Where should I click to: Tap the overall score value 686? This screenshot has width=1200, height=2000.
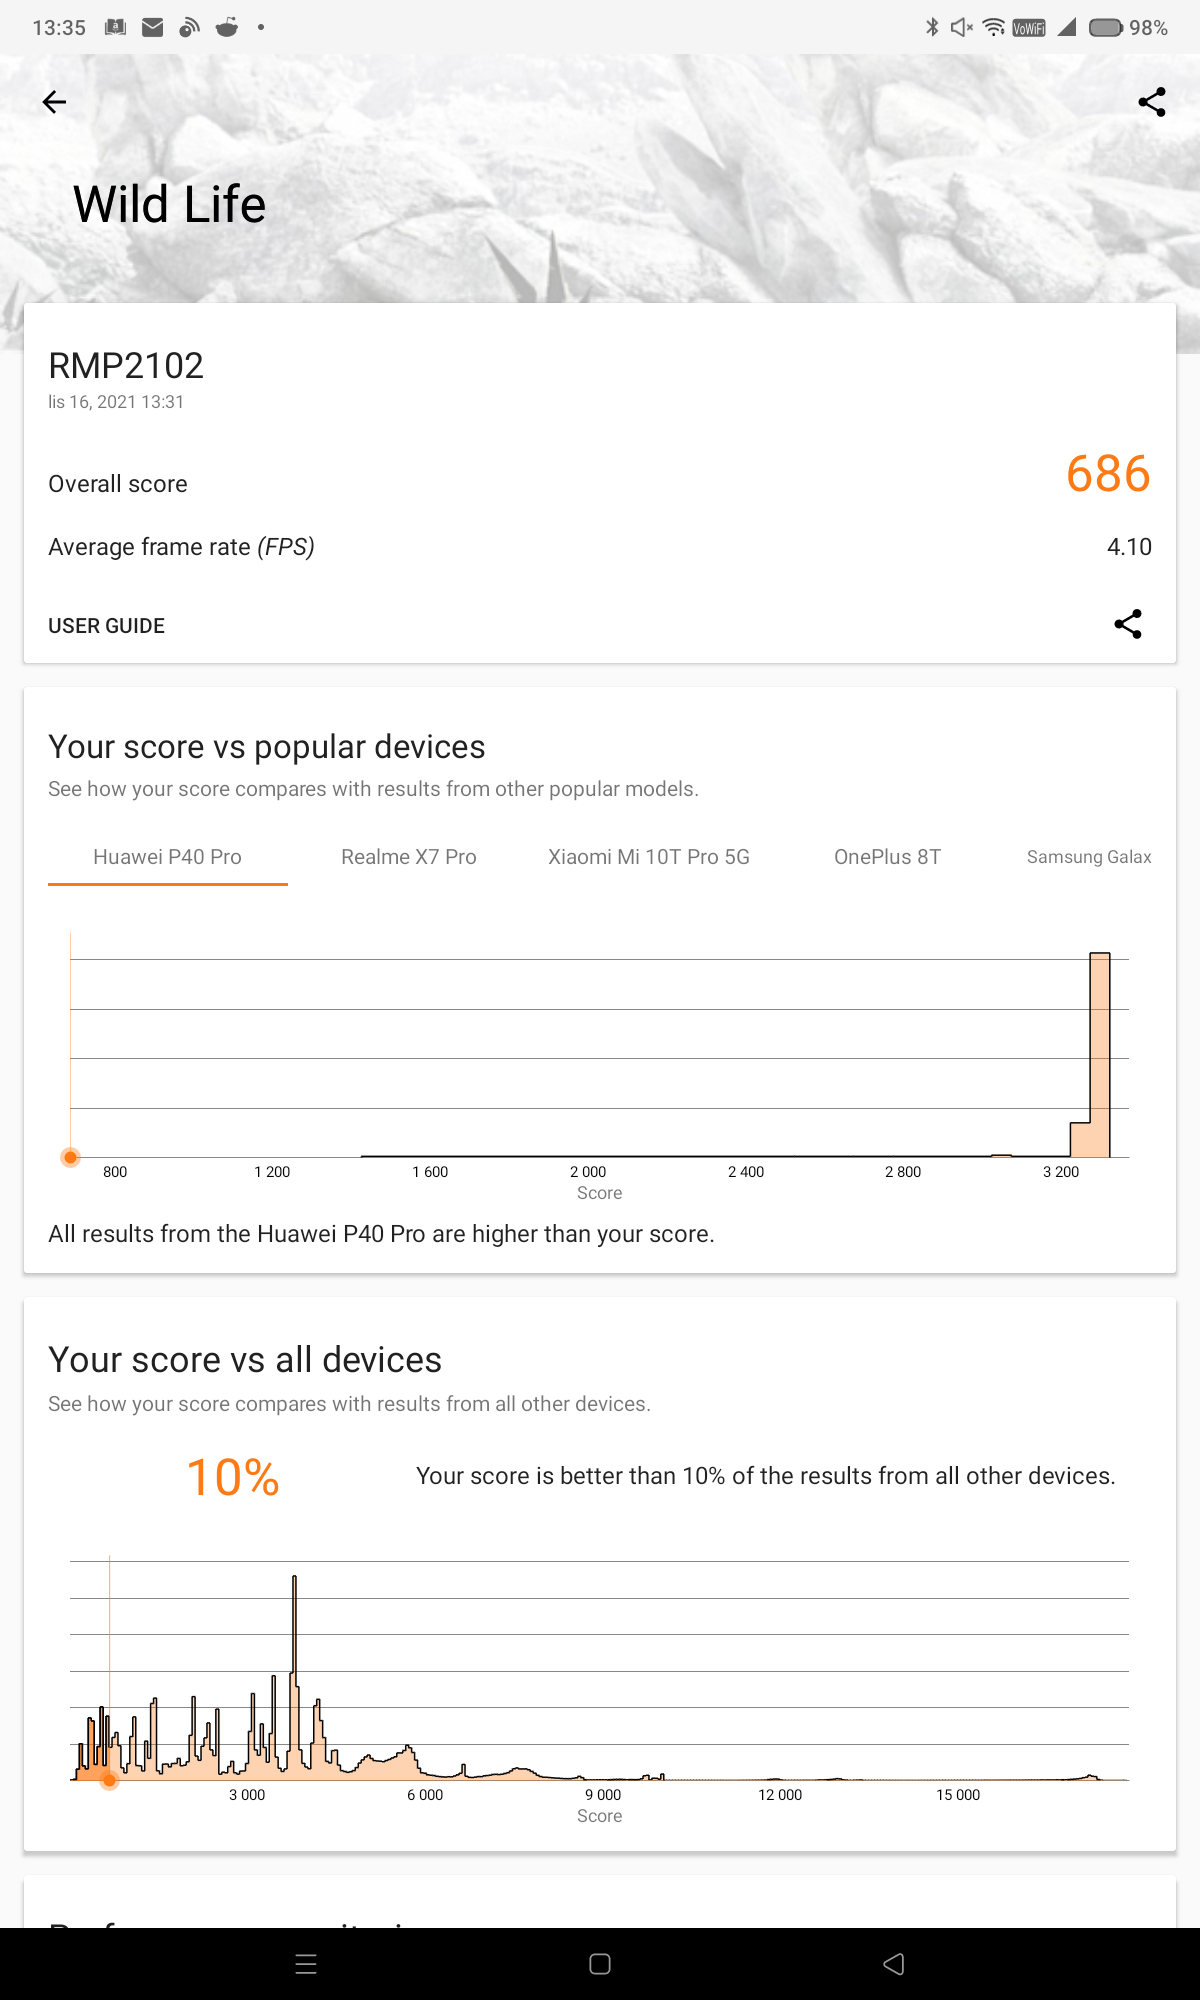tap(1108, 474)
